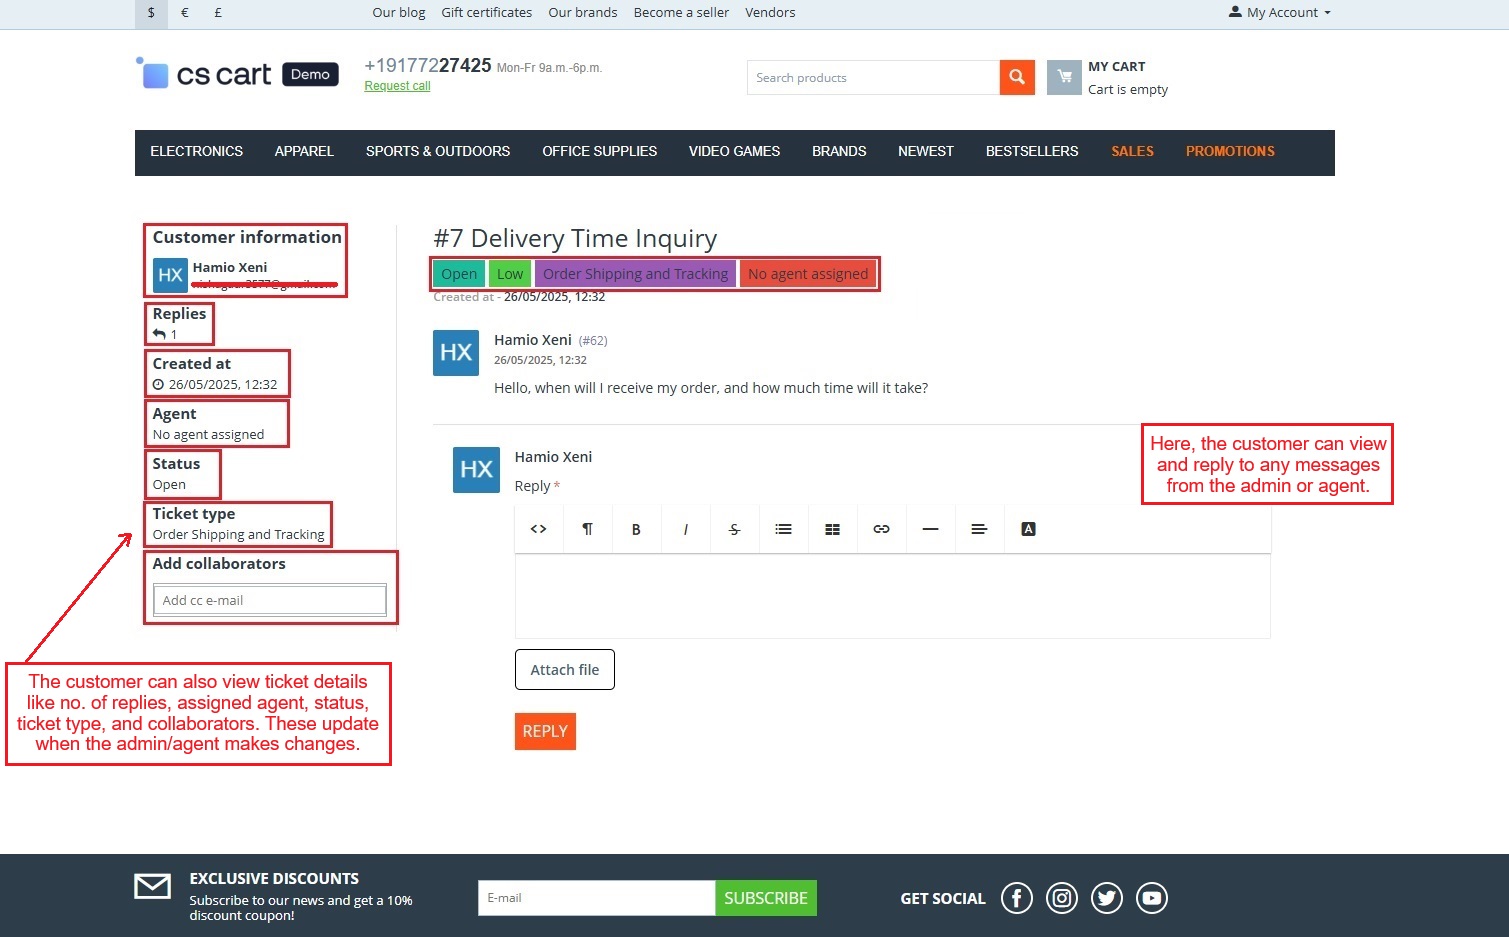Toggle italic formatting in reply editor
The image size is (1509, 937).
(685, 529)
